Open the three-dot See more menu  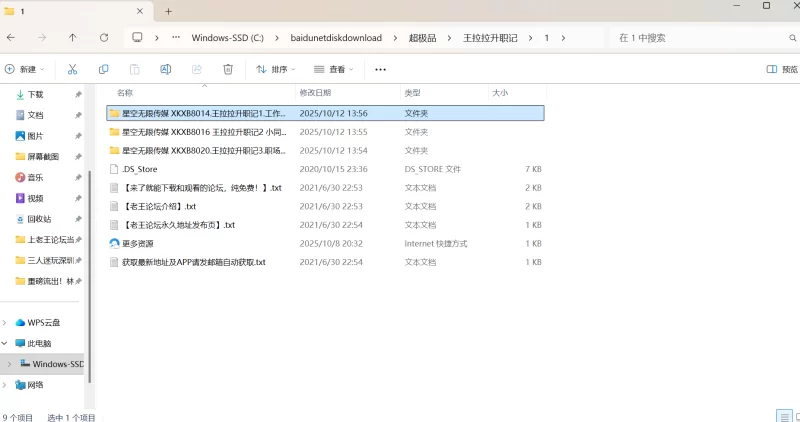pyautogui.click(x=380, y=69)
